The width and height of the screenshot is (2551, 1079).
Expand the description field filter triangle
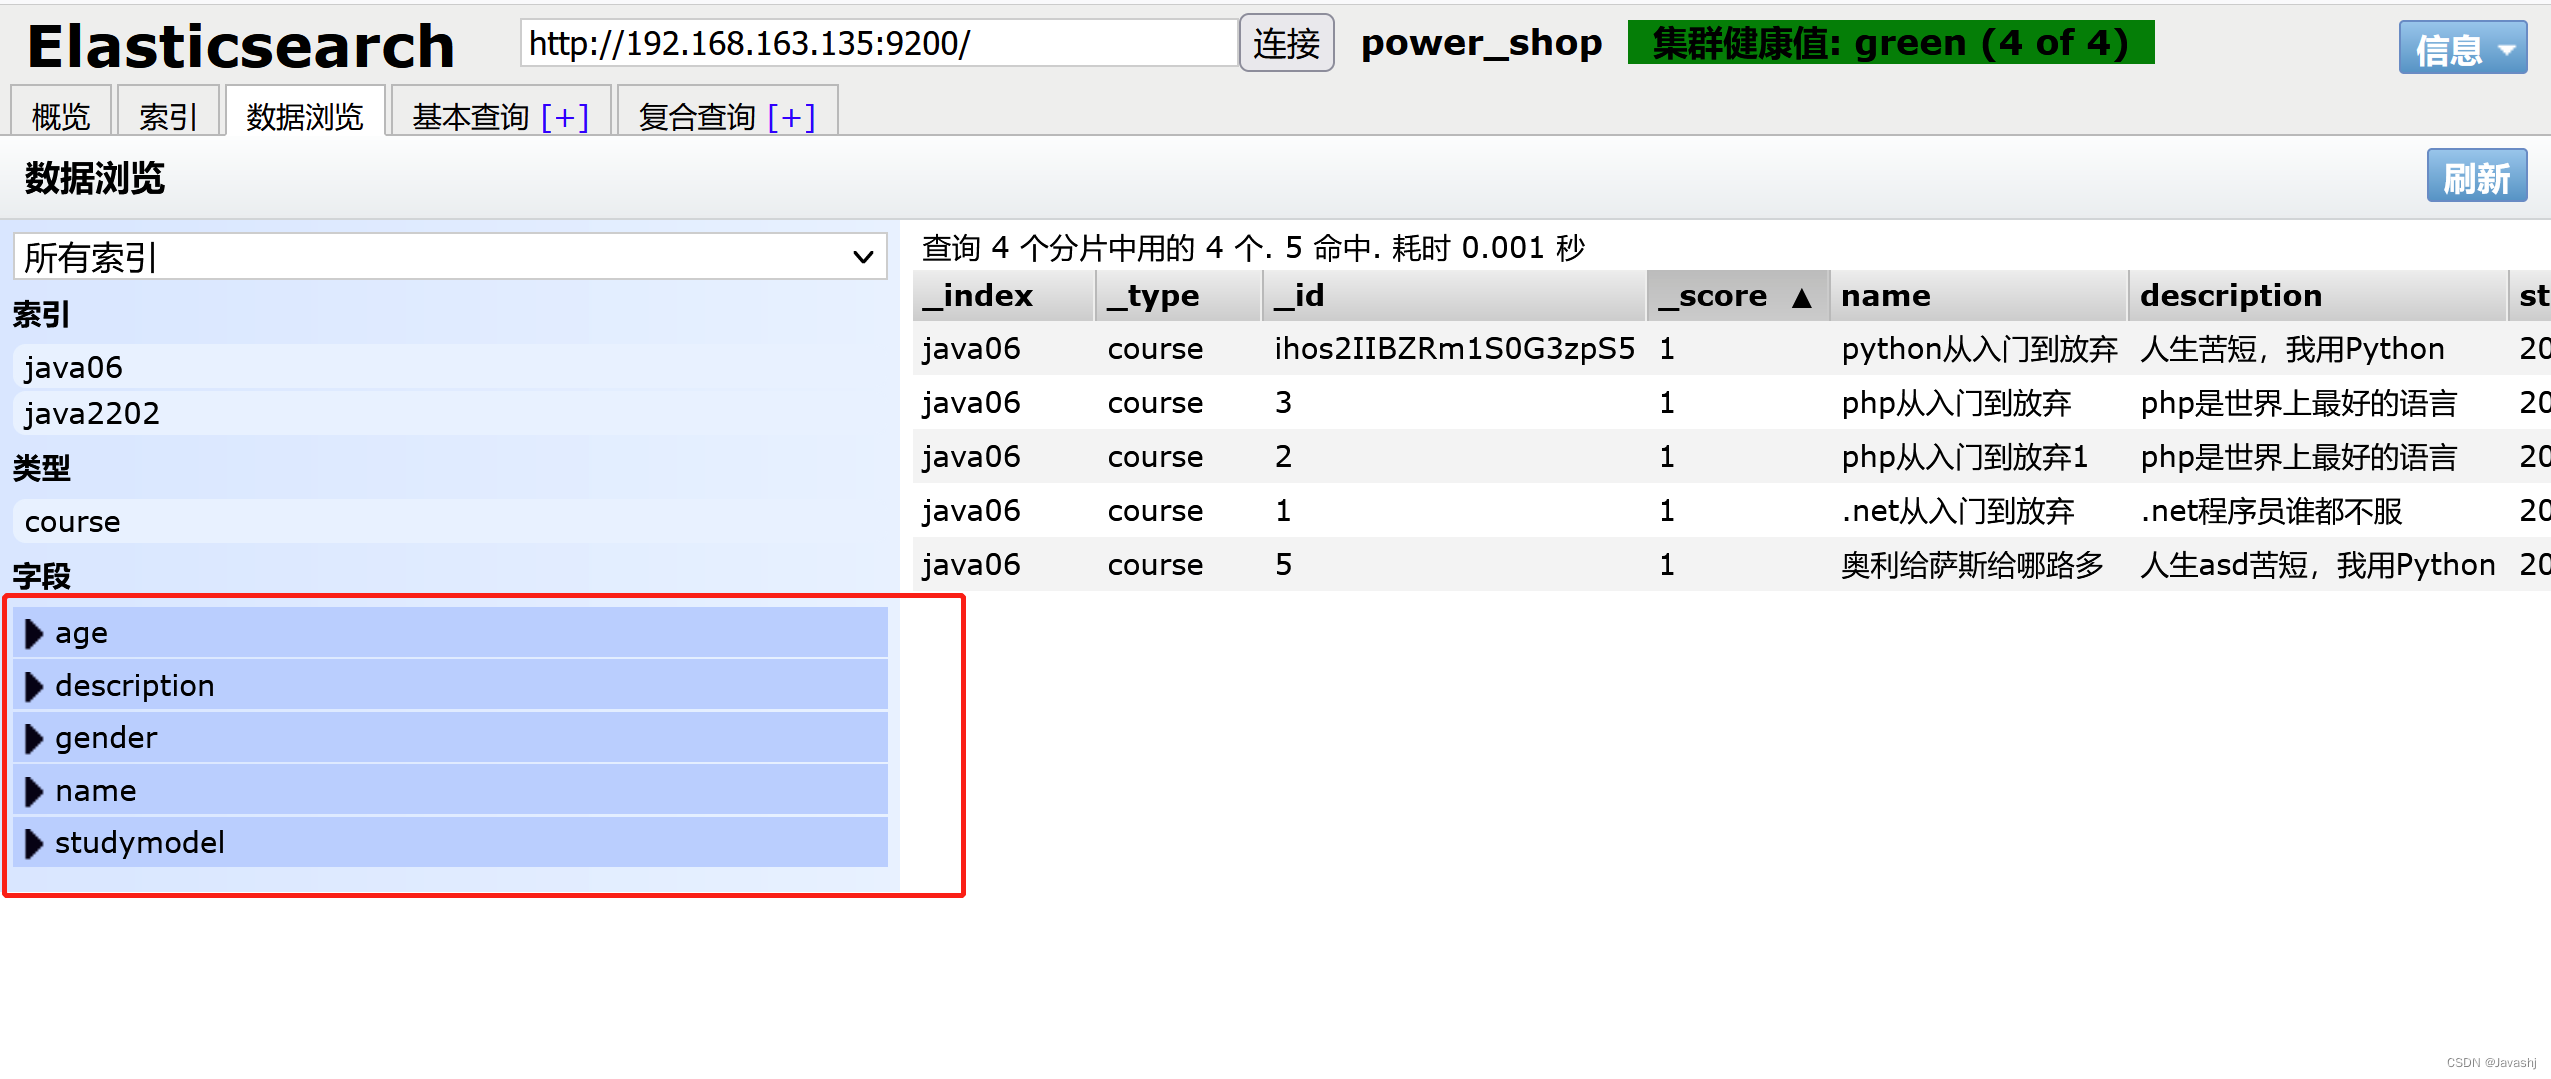pyautogui.click(x=34, y=686)
